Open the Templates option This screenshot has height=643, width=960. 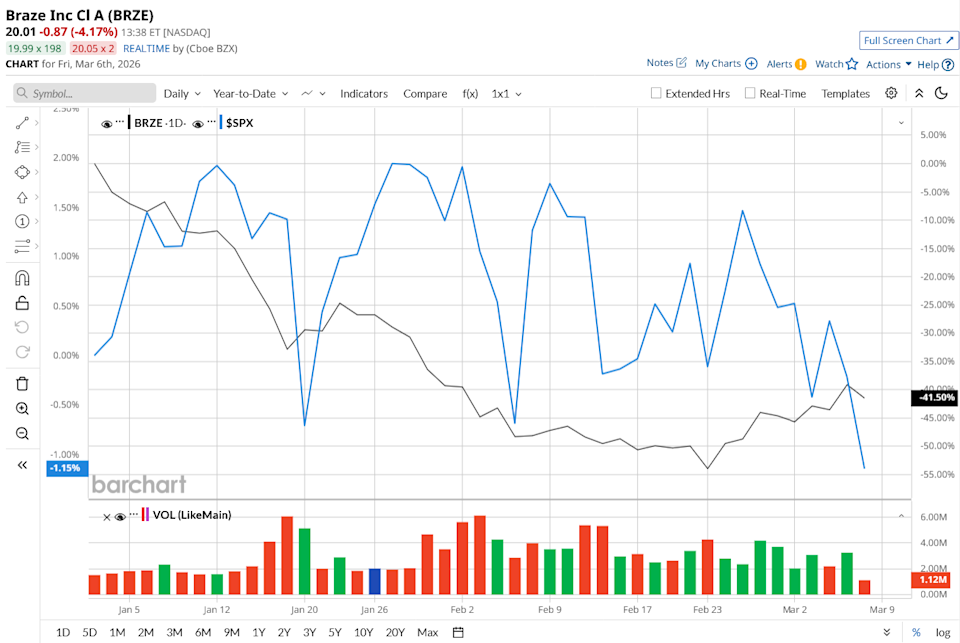coord(845,93)
